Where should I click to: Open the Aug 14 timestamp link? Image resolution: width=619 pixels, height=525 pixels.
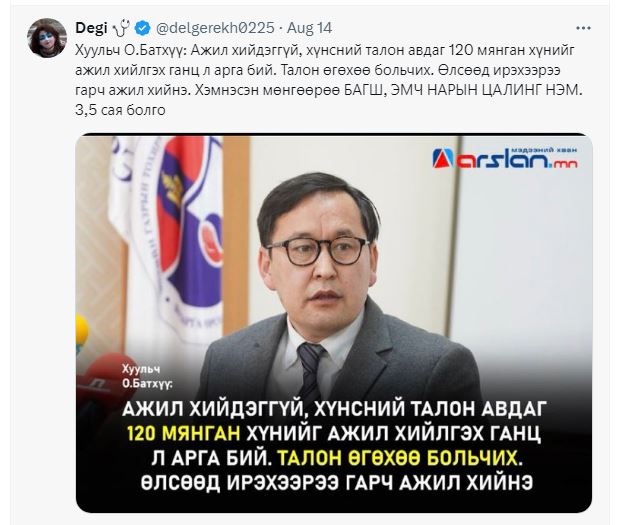click(x=310, y=28)
